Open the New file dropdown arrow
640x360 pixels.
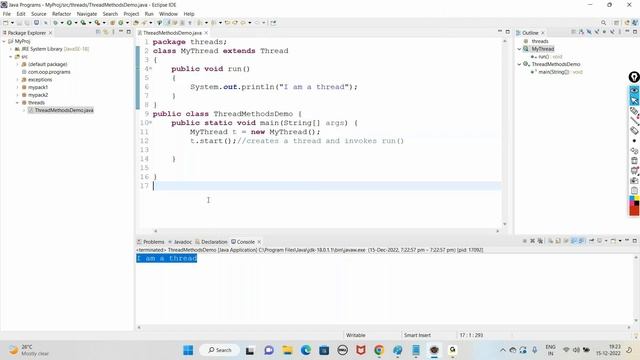click(x=12, y=23)
